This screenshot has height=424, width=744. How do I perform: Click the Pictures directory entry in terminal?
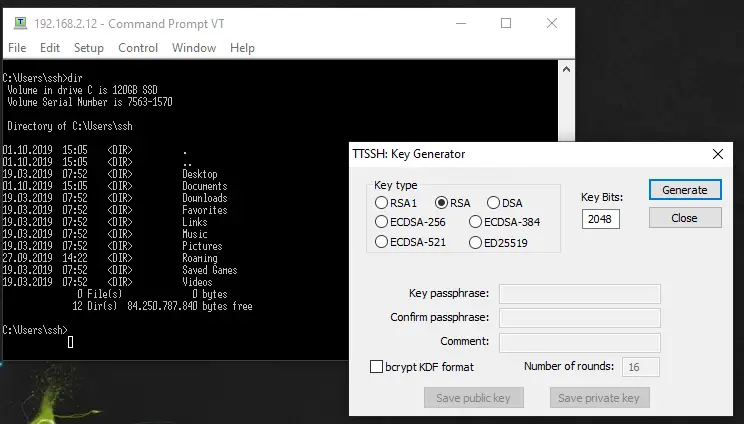click(x=203, y=246)
